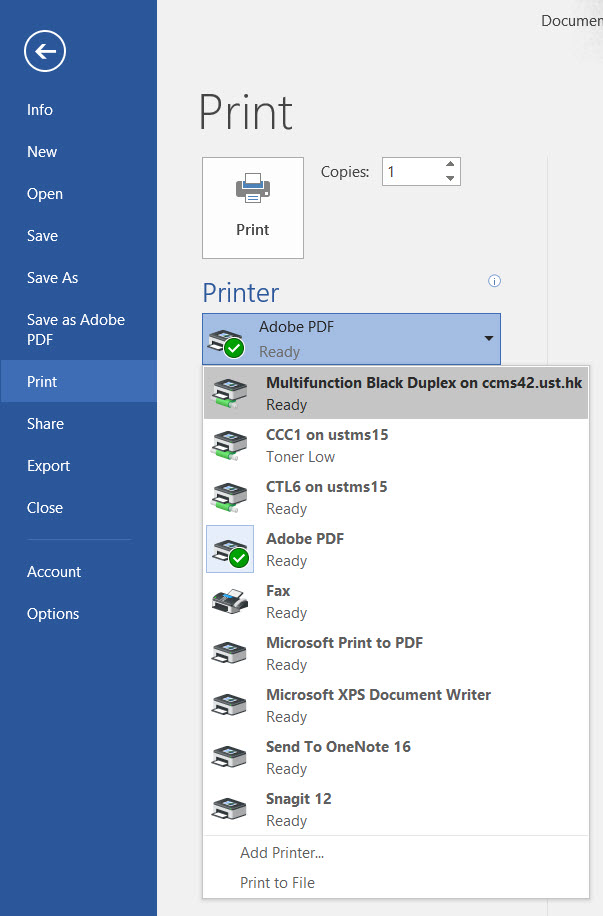Click the Printer info icon
Image resolution: width=603 pixels, height=916 pixels.
(x=494, y=281)
